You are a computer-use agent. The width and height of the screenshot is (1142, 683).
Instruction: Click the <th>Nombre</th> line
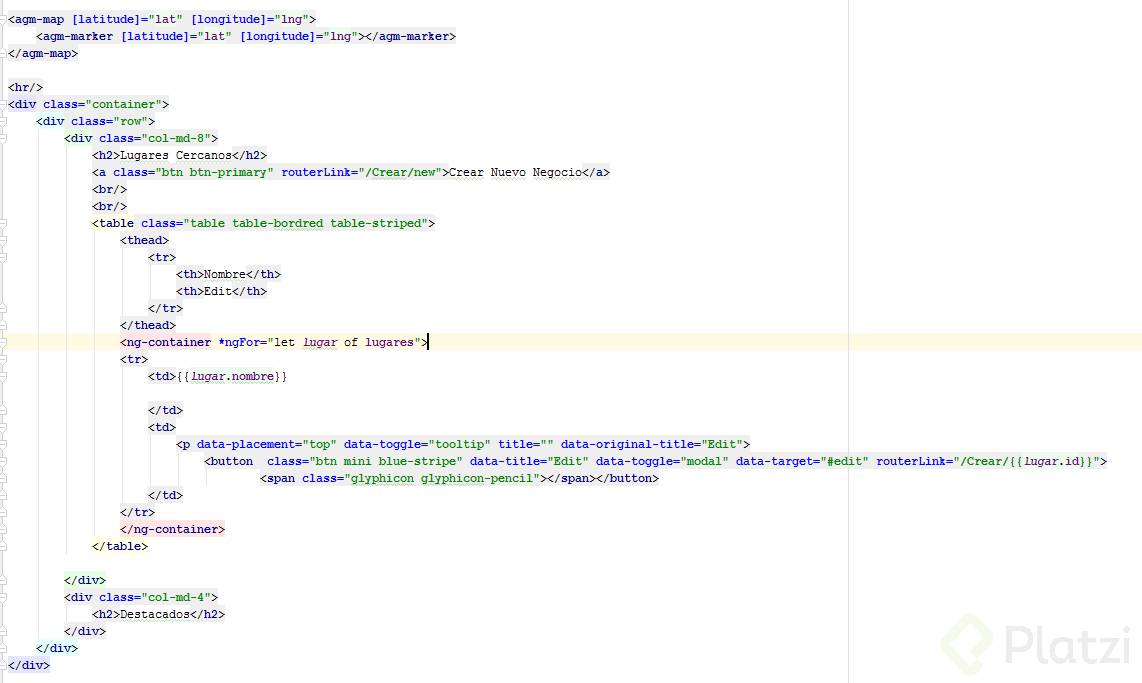228,275
